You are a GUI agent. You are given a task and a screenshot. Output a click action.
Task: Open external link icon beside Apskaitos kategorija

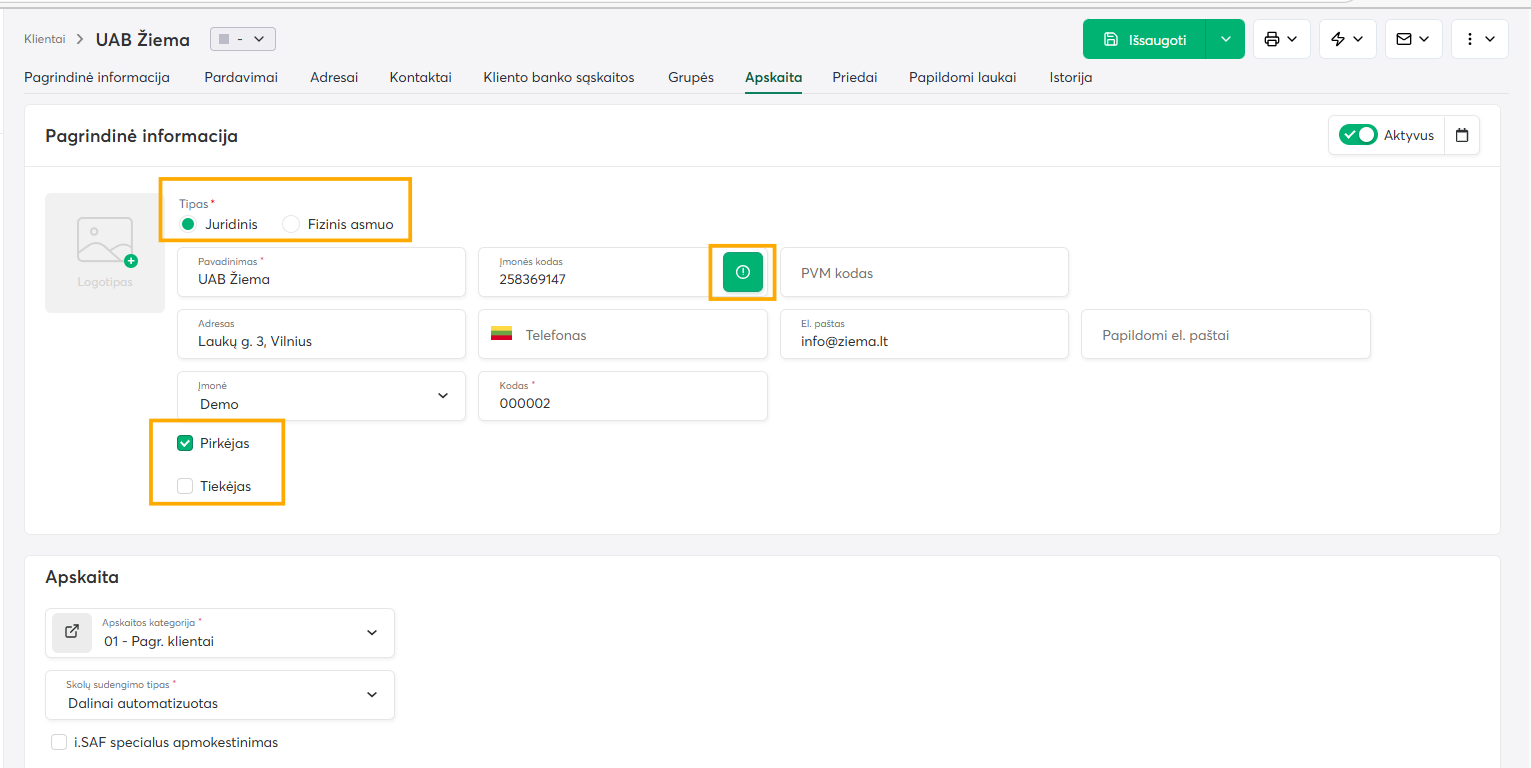72,632
